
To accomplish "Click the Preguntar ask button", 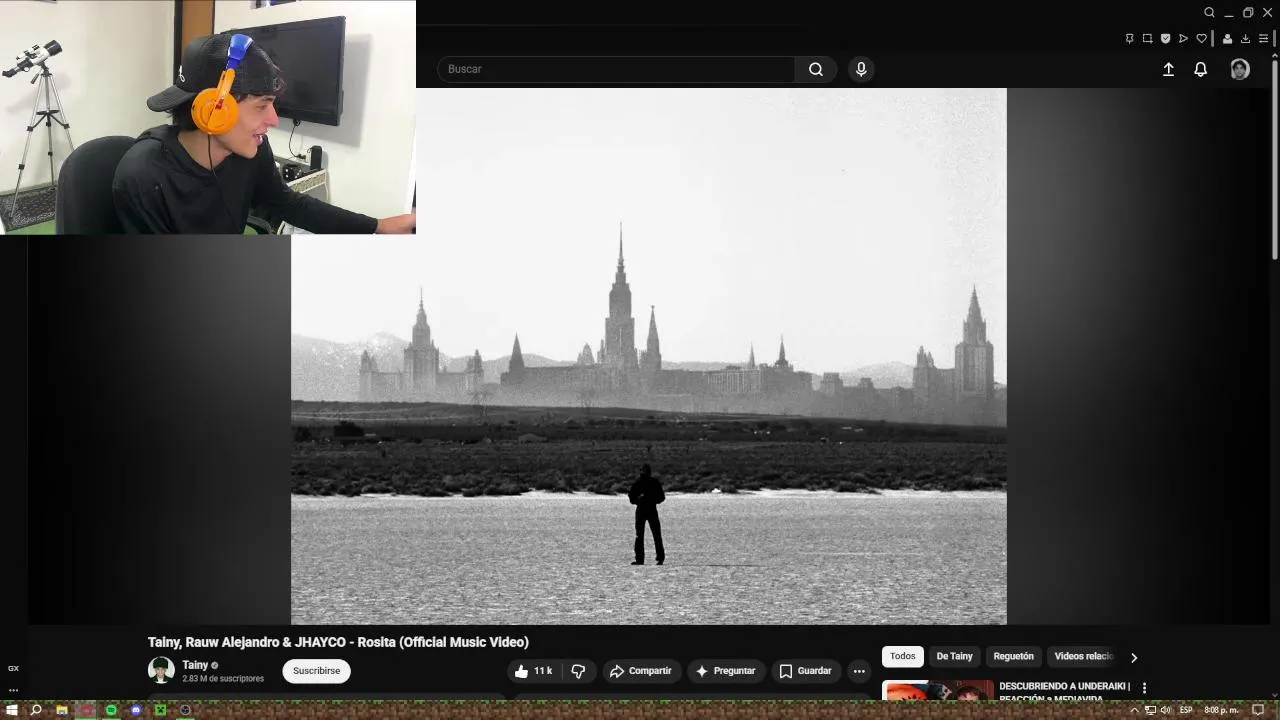I will (726, 671).
